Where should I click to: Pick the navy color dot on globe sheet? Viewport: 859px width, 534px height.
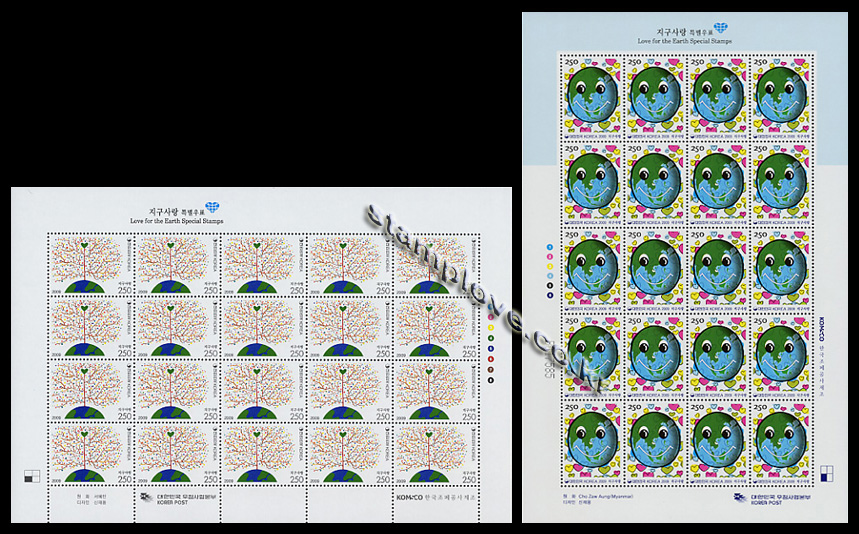[550, 295]
